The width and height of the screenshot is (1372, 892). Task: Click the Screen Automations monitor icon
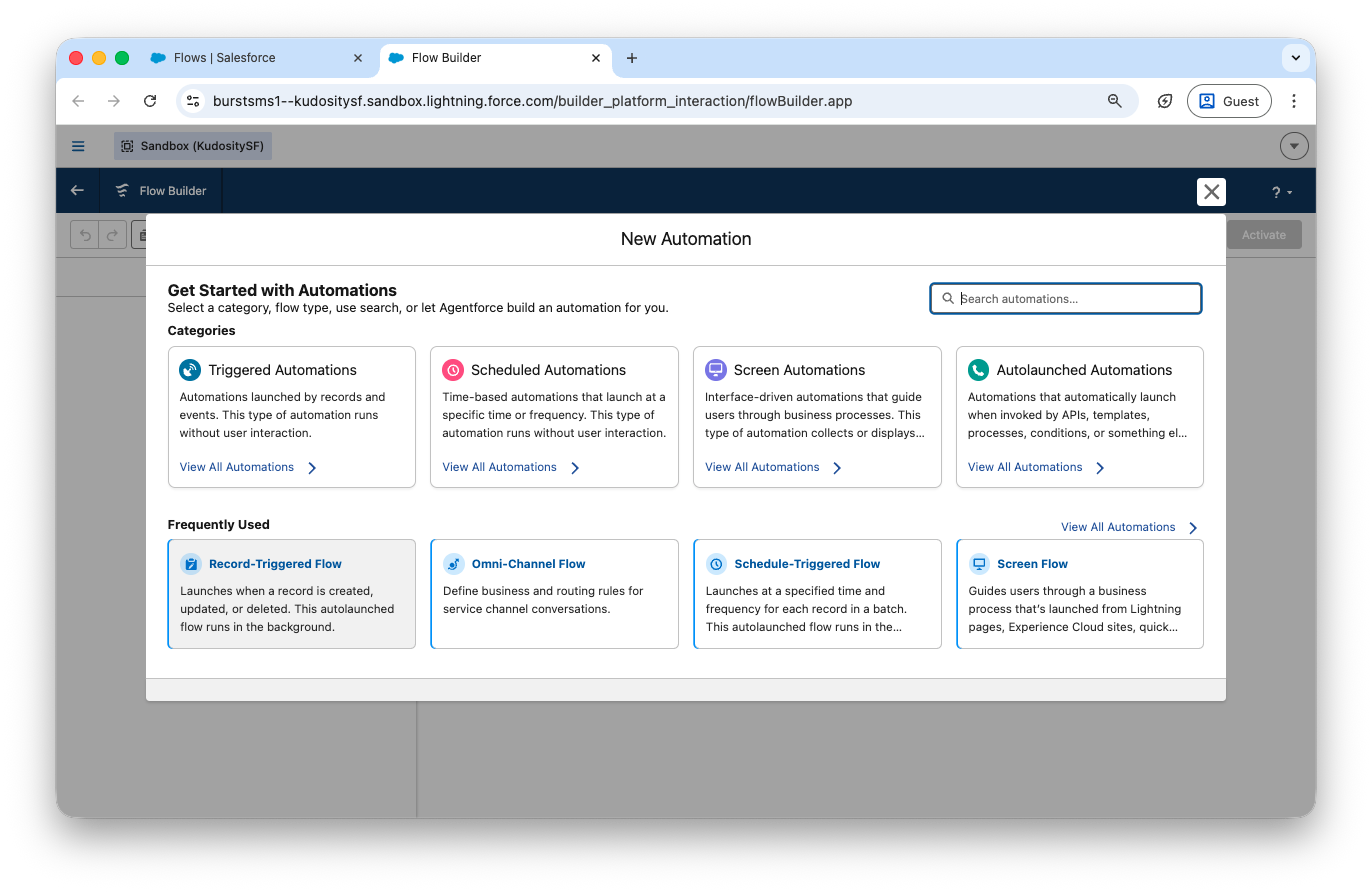pyautogui.click(x=716, y=370)
